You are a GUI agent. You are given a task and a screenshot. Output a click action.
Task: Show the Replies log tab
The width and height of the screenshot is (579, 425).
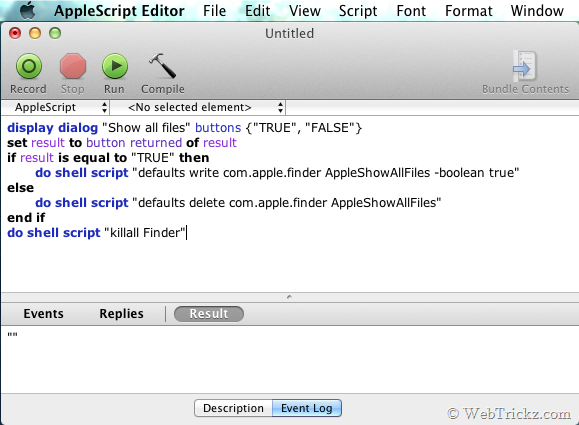tap(121, 313)
